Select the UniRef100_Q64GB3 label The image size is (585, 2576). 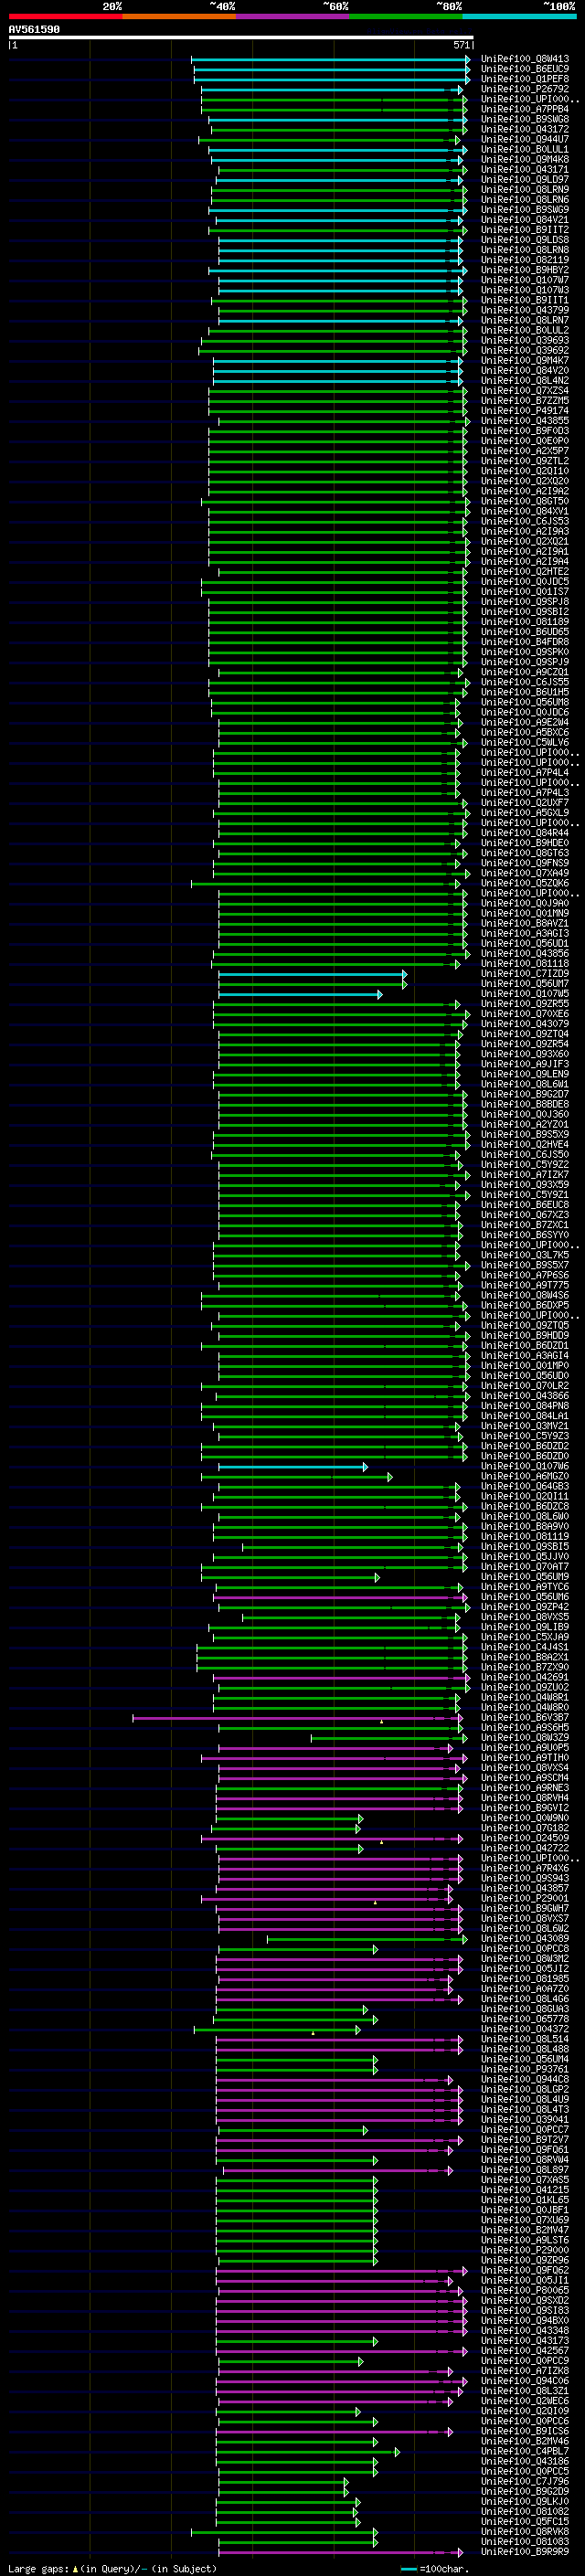click(524, 1487)
